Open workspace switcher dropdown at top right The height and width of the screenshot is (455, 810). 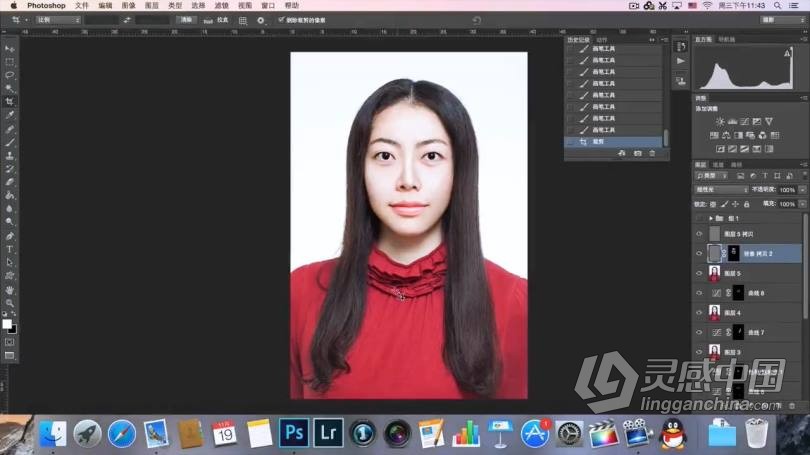[783, 20]
